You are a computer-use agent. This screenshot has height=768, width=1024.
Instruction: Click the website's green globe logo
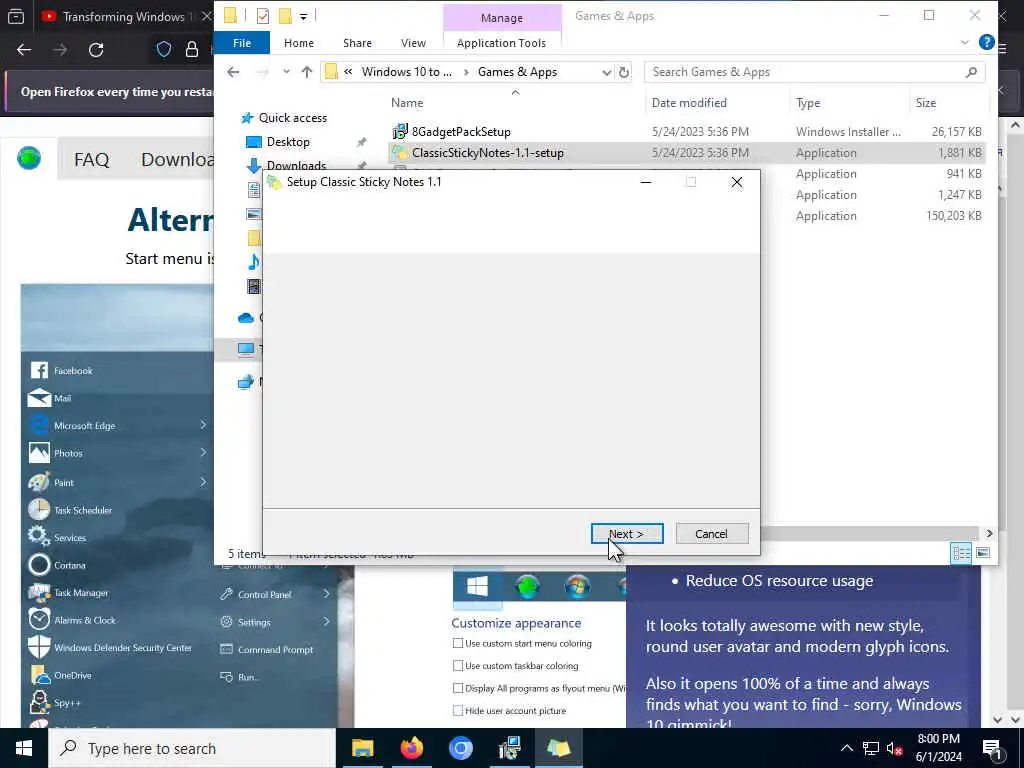point(29,159)
